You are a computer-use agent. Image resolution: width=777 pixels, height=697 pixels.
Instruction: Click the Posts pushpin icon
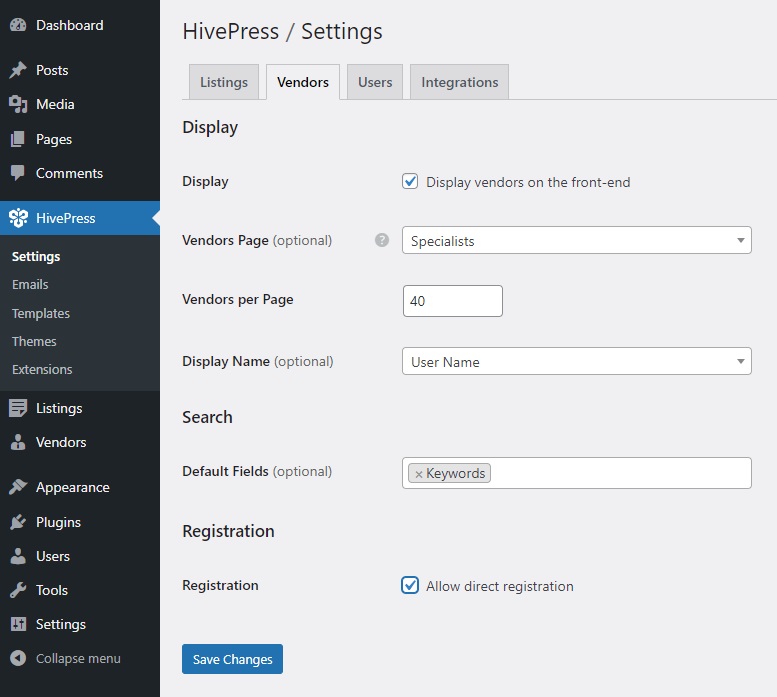18,70
